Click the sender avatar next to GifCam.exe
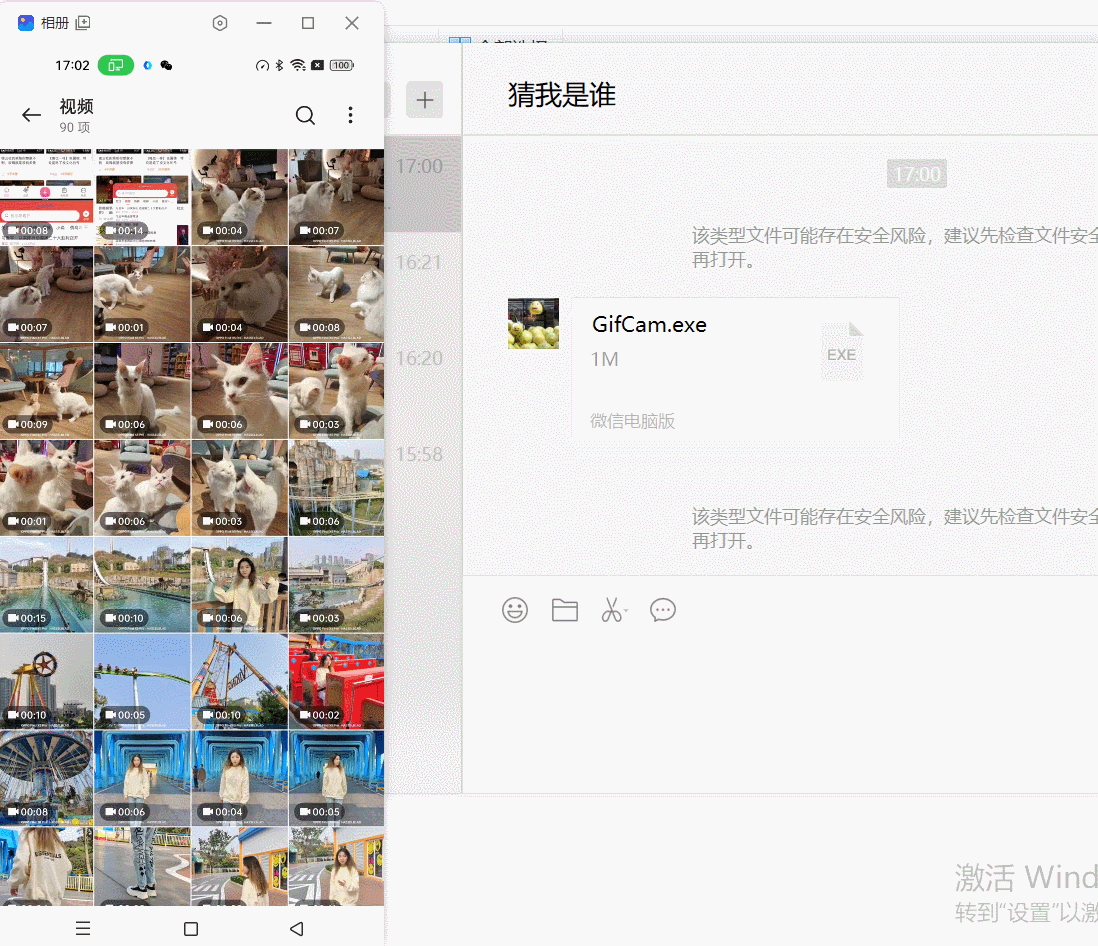Image resolution: width=1098 pixels, height=946 pixels. click(x=534, y=324)
